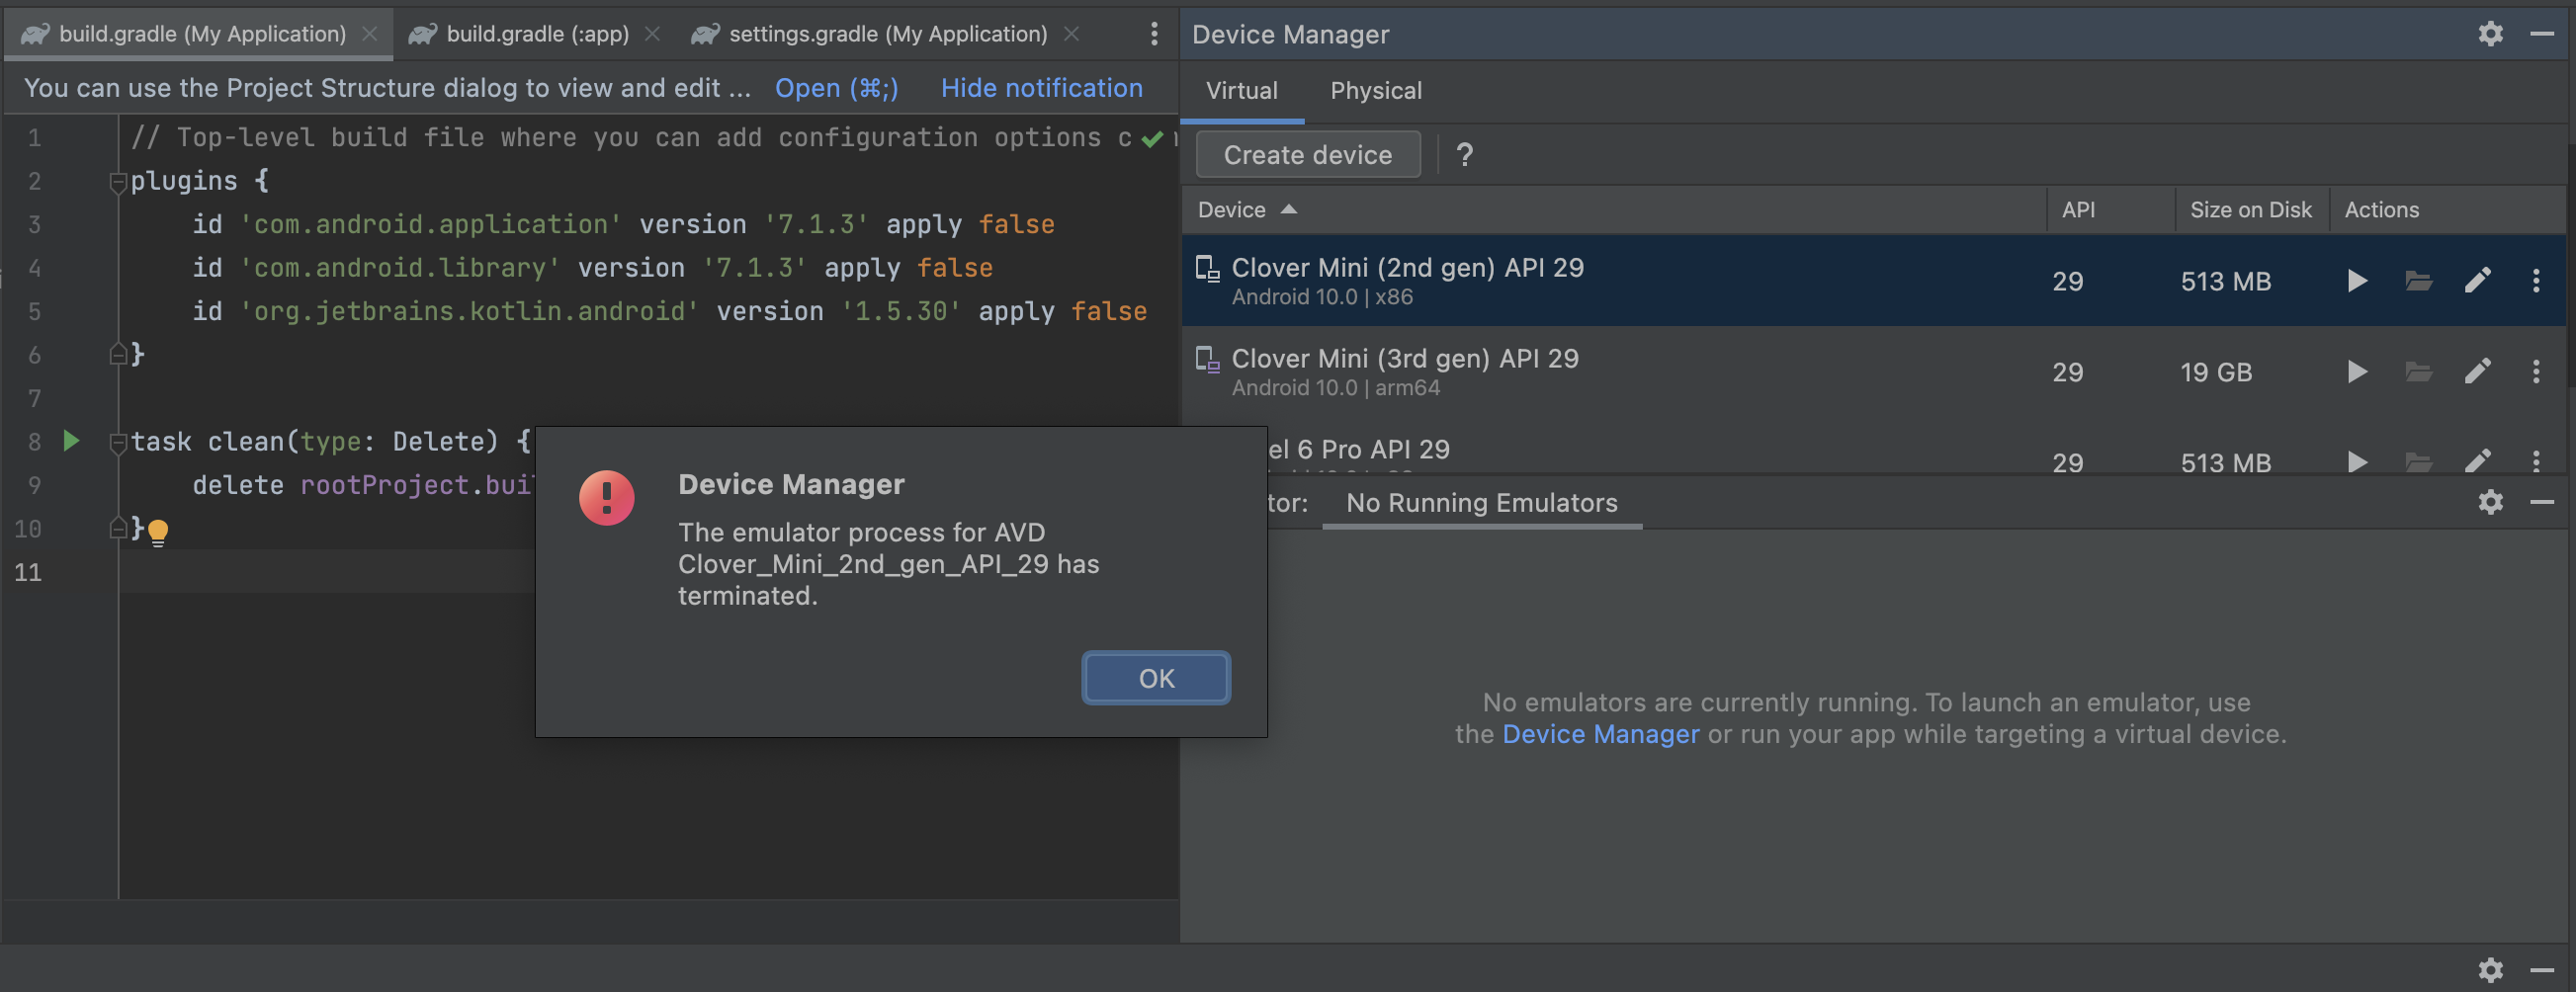
Task: Open more actions for Clover Mini (3rd gen)
Action: click(2536, 372)
